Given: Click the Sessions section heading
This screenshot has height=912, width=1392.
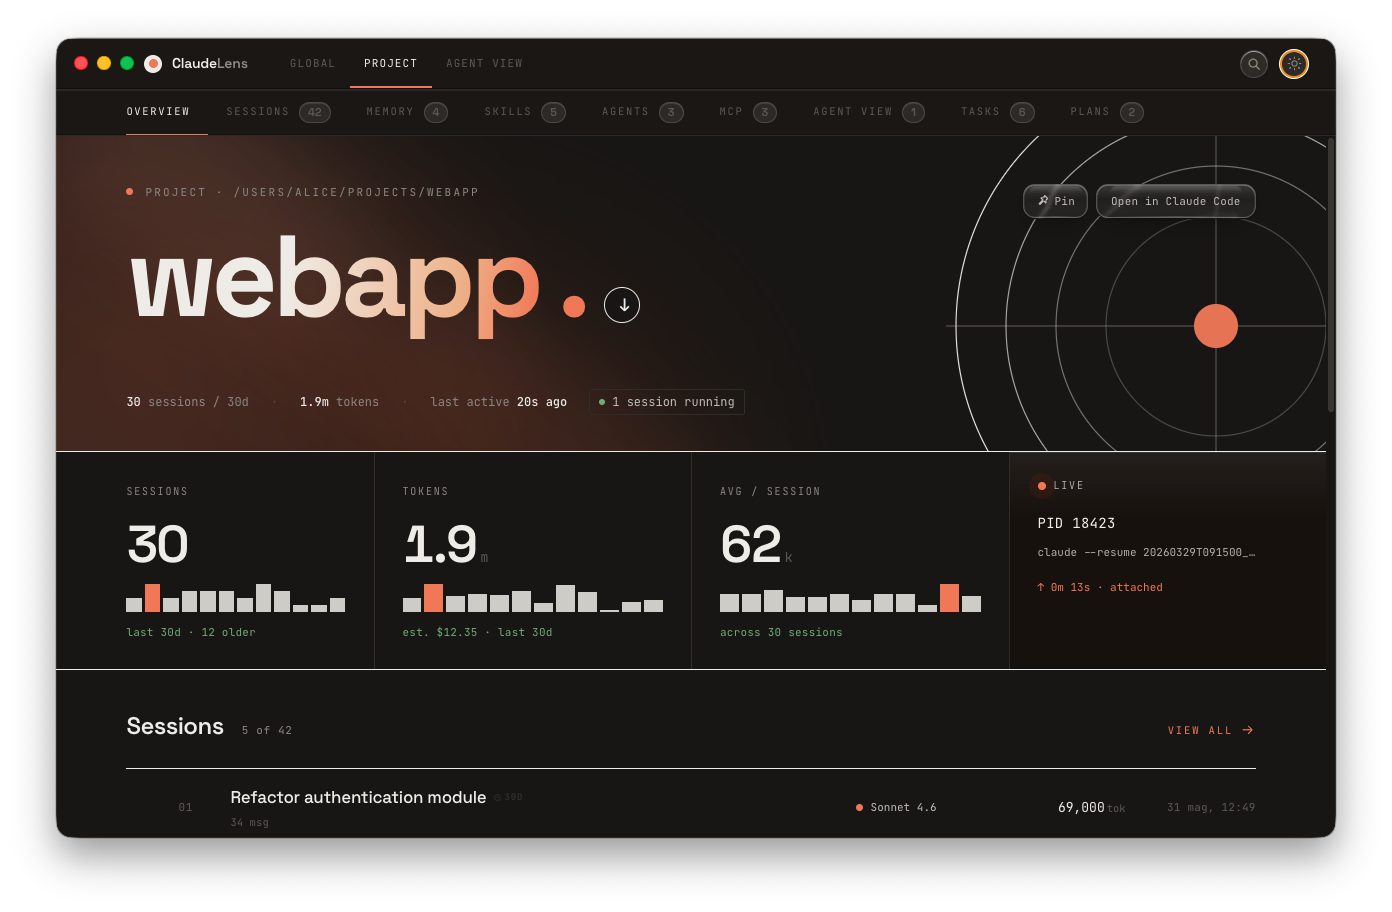Looking at the screenshot, I should (x=175, y=727).
